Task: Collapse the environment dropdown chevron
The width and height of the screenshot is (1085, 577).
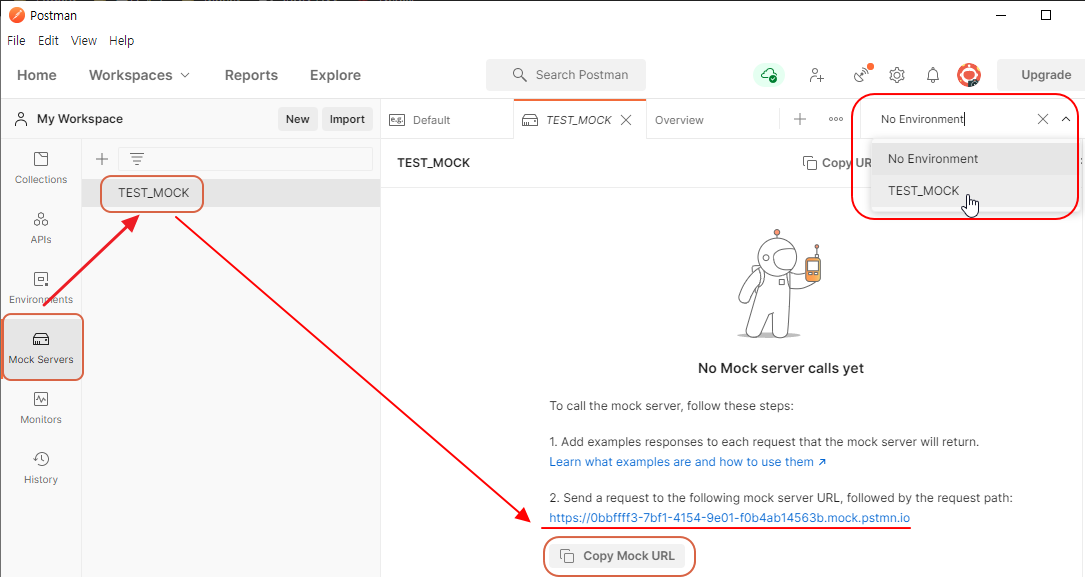Action: (1066, 119)
